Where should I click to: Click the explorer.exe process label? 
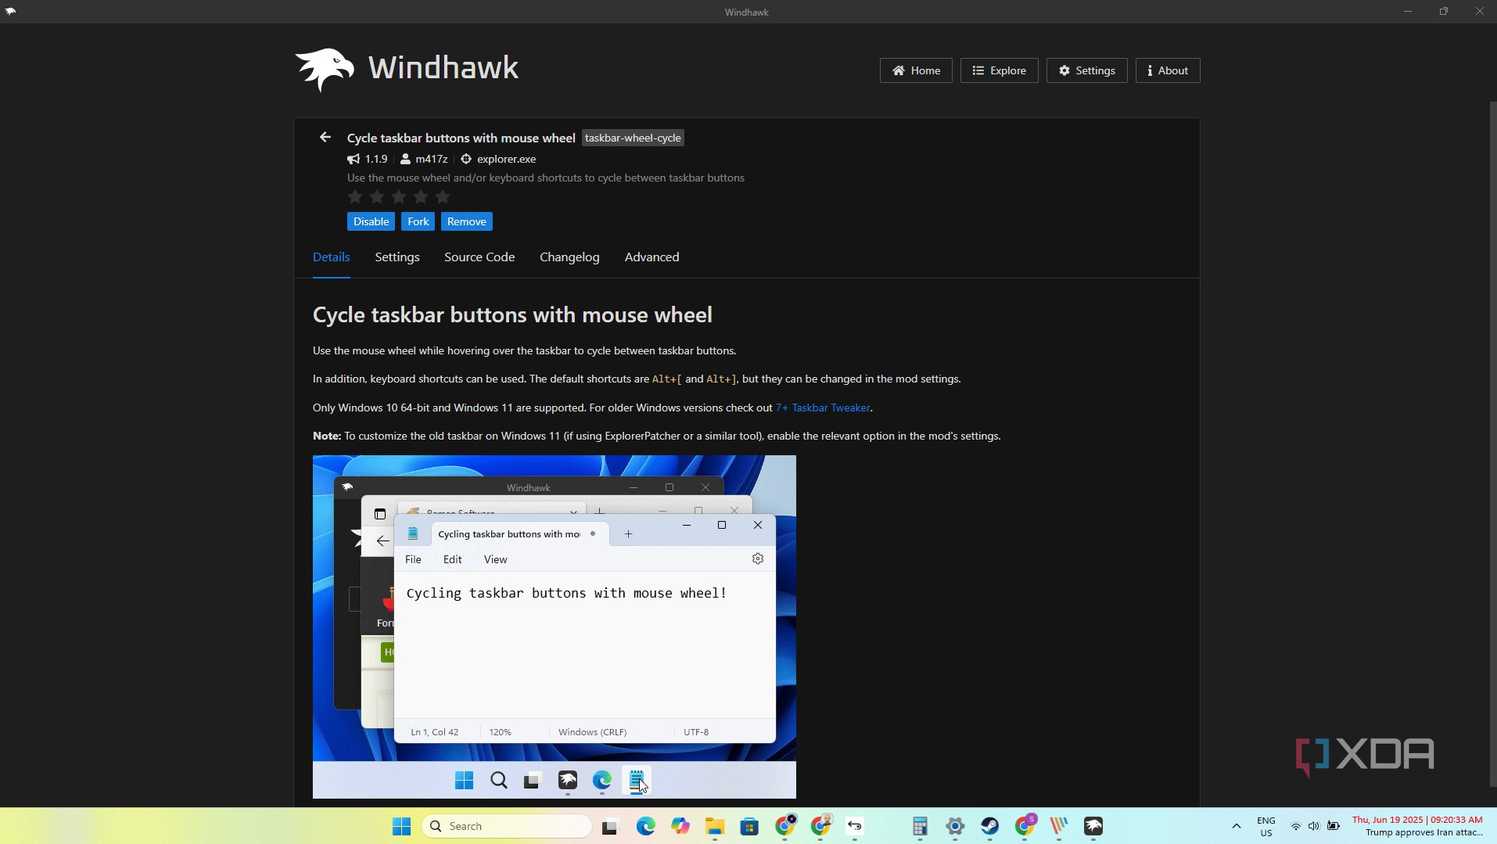click(506, 159)
